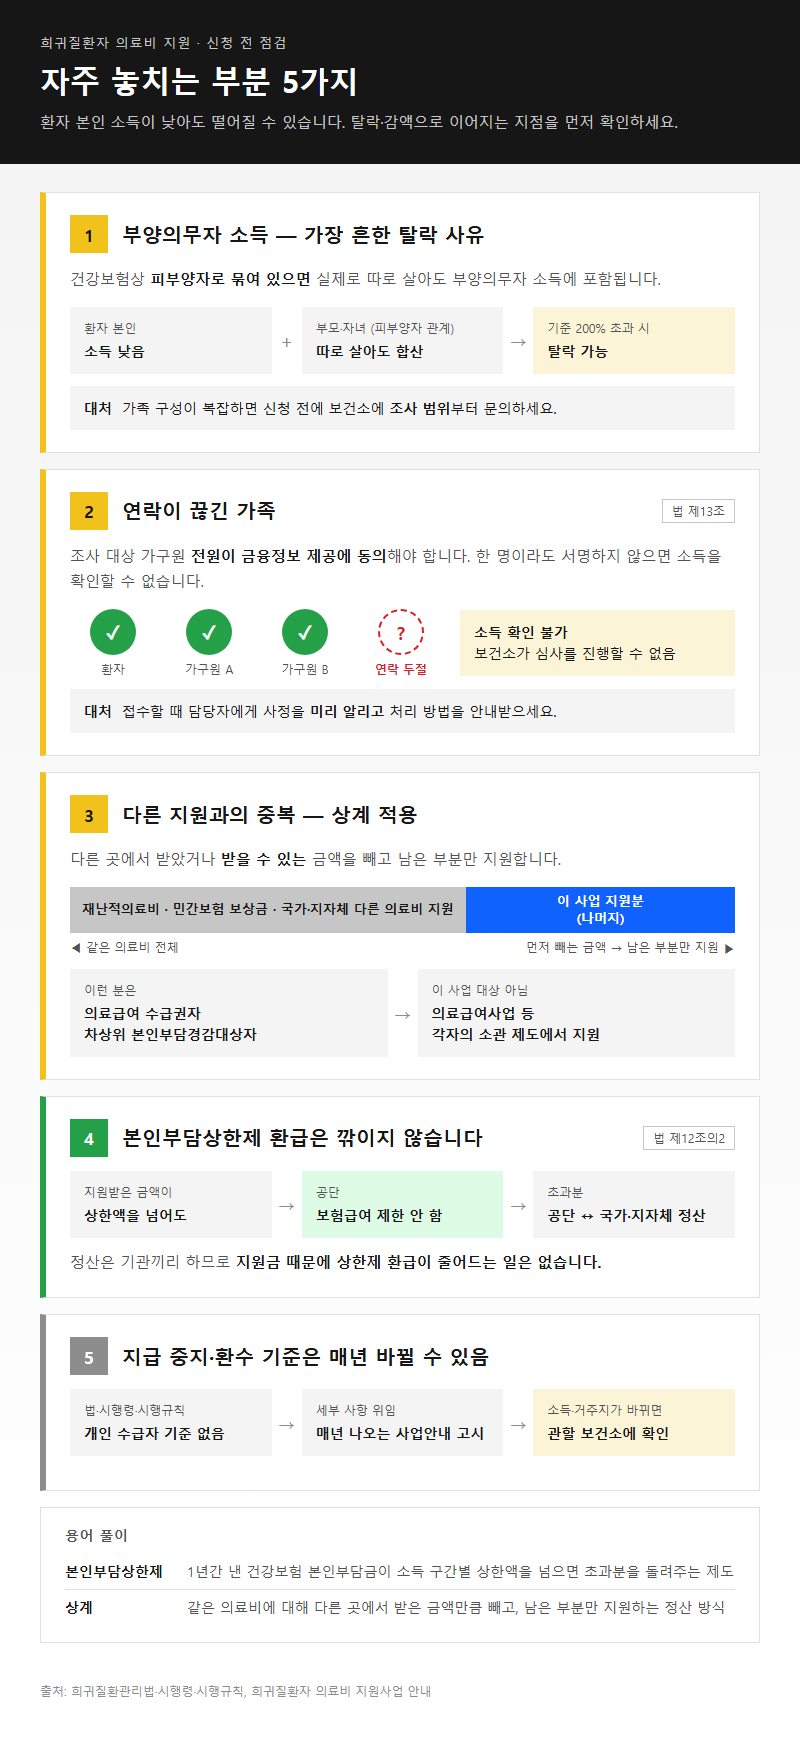
Task: Click the 법 제12조의2 tag
Action: 689,1138
